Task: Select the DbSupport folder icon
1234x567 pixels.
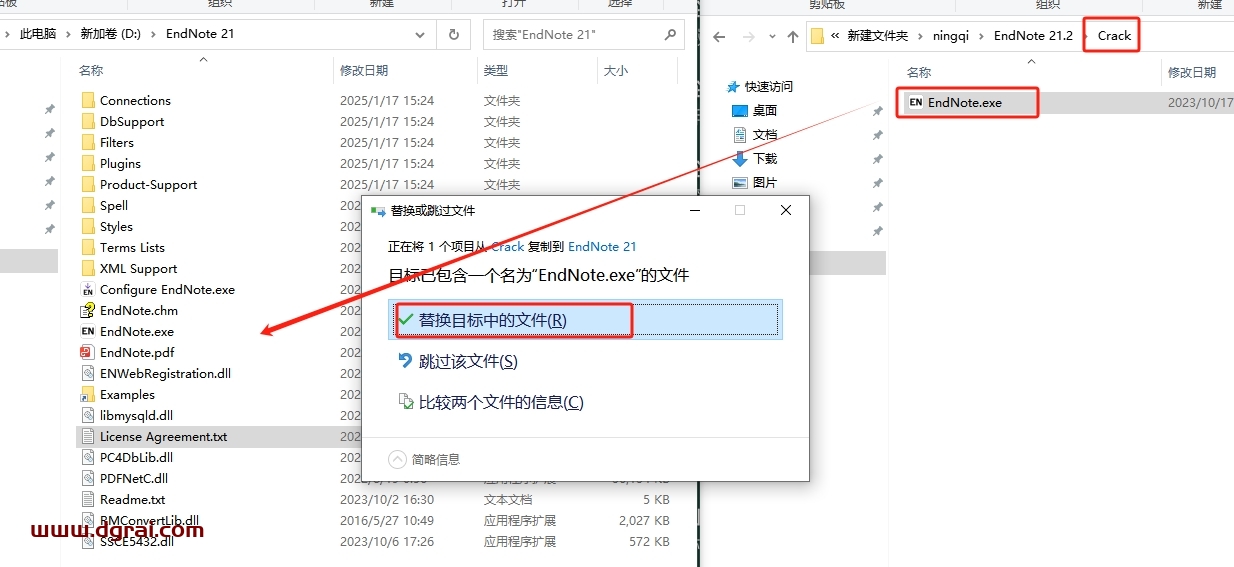Action: [x=88, y=121]
